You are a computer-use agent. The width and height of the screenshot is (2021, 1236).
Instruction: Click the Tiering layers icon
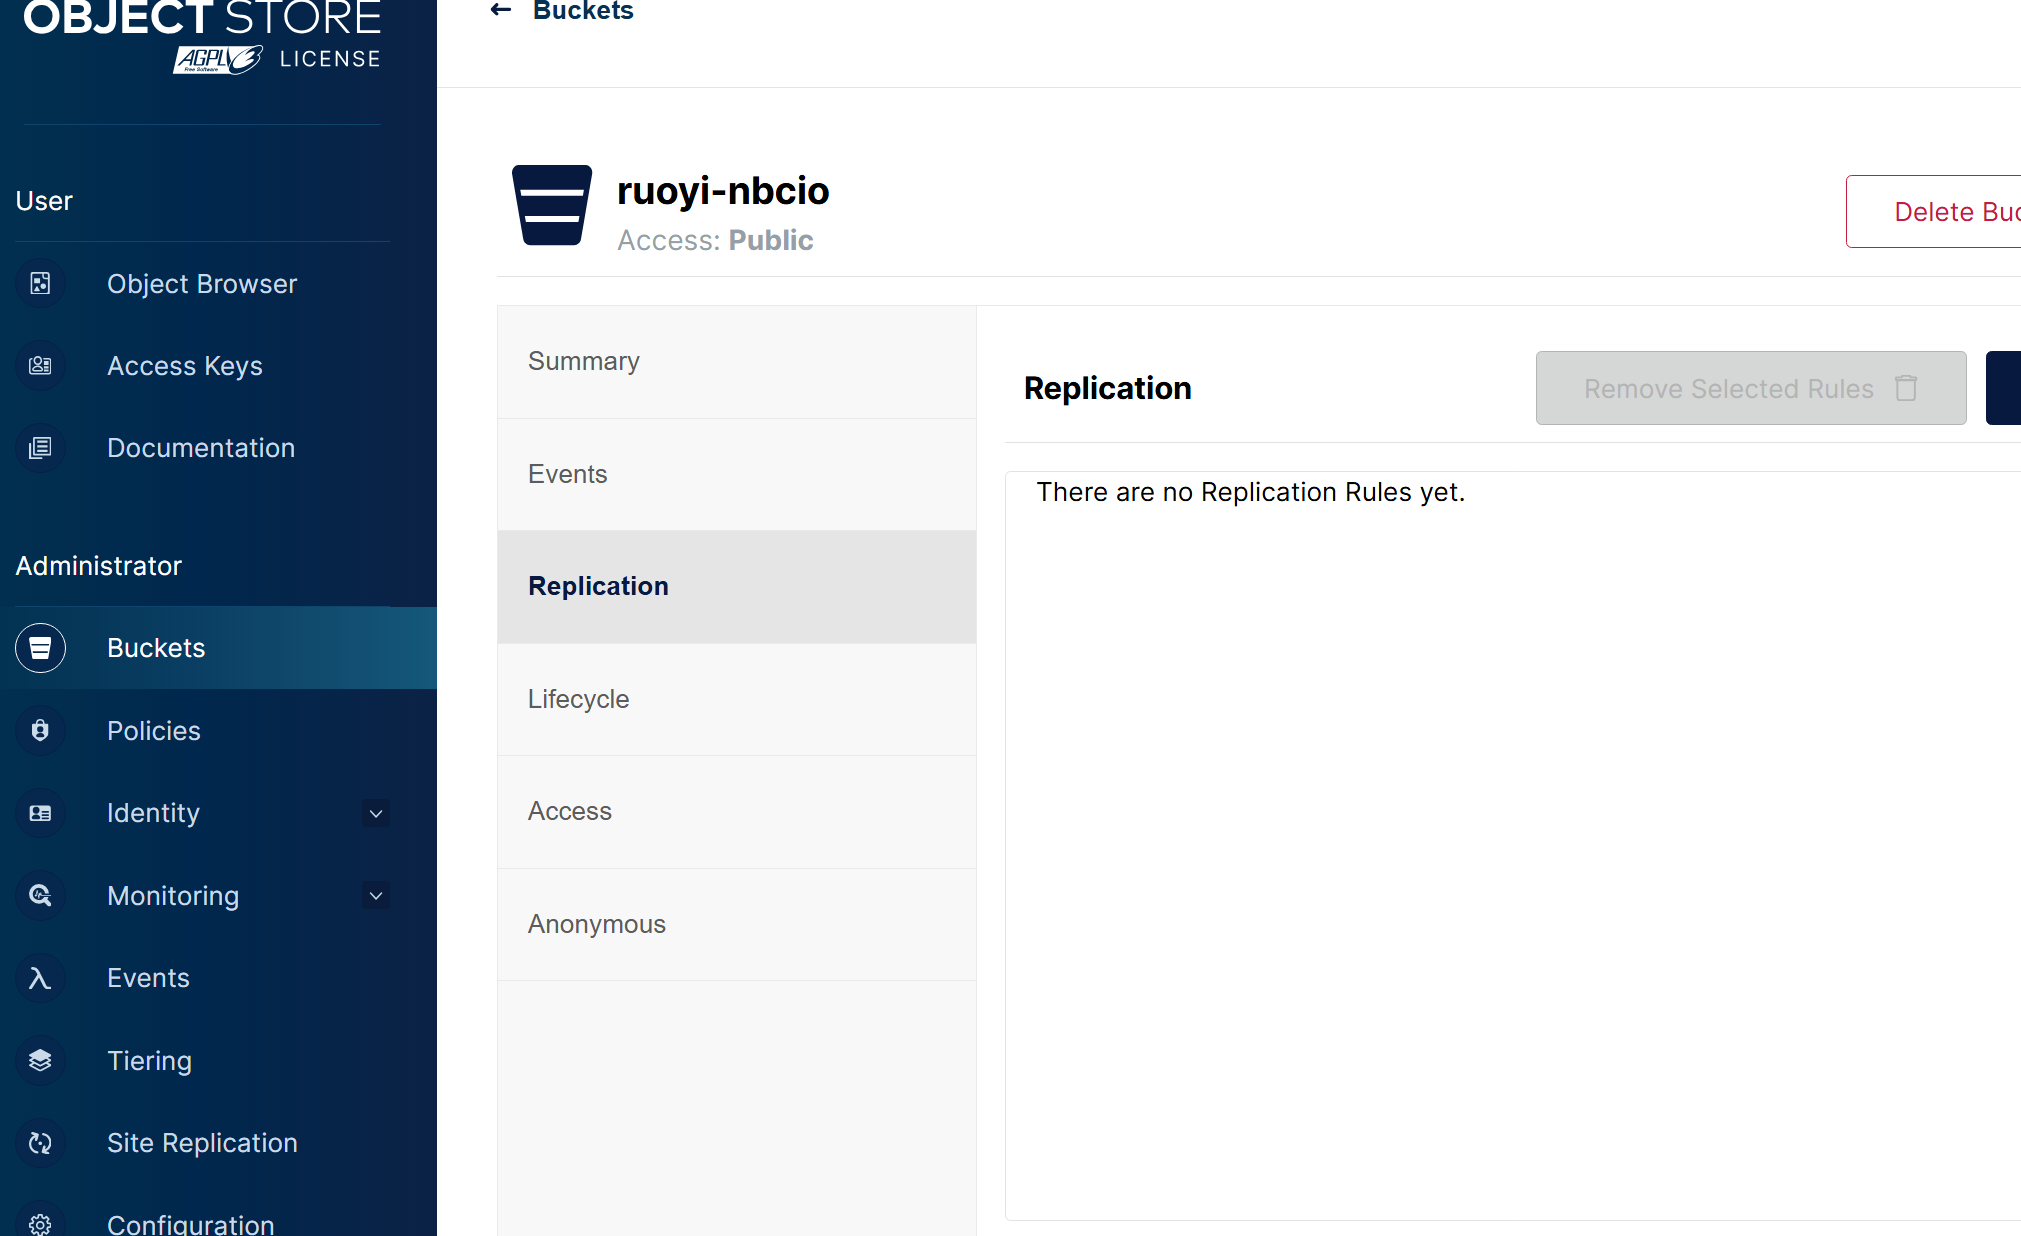(40, 1061)
